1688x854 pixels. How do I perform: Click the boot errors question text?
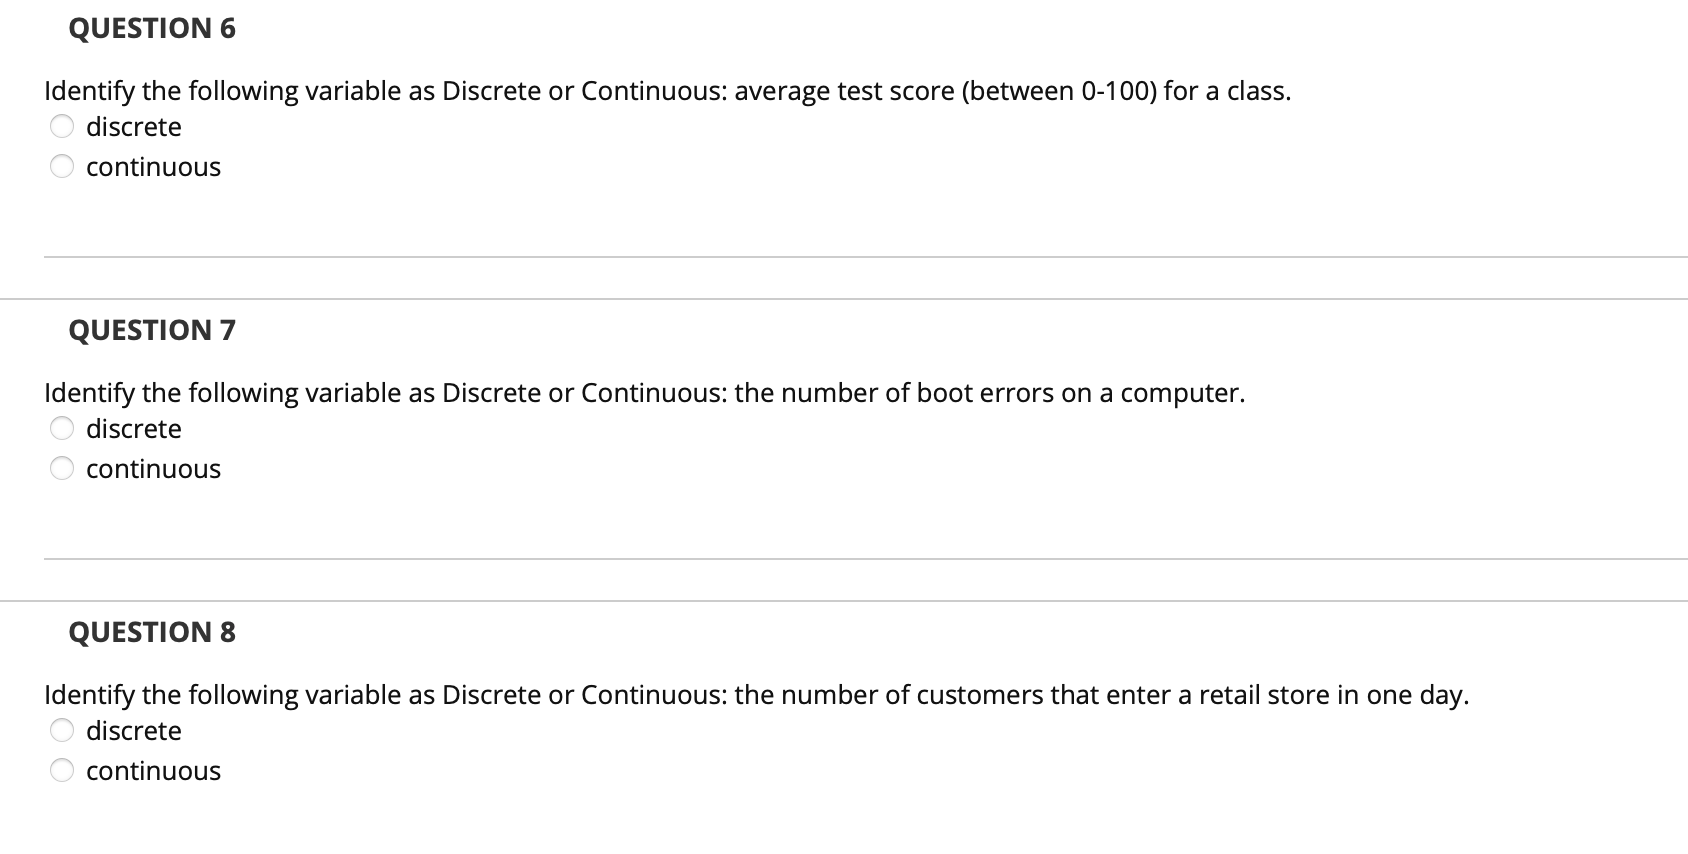(644, 393)
